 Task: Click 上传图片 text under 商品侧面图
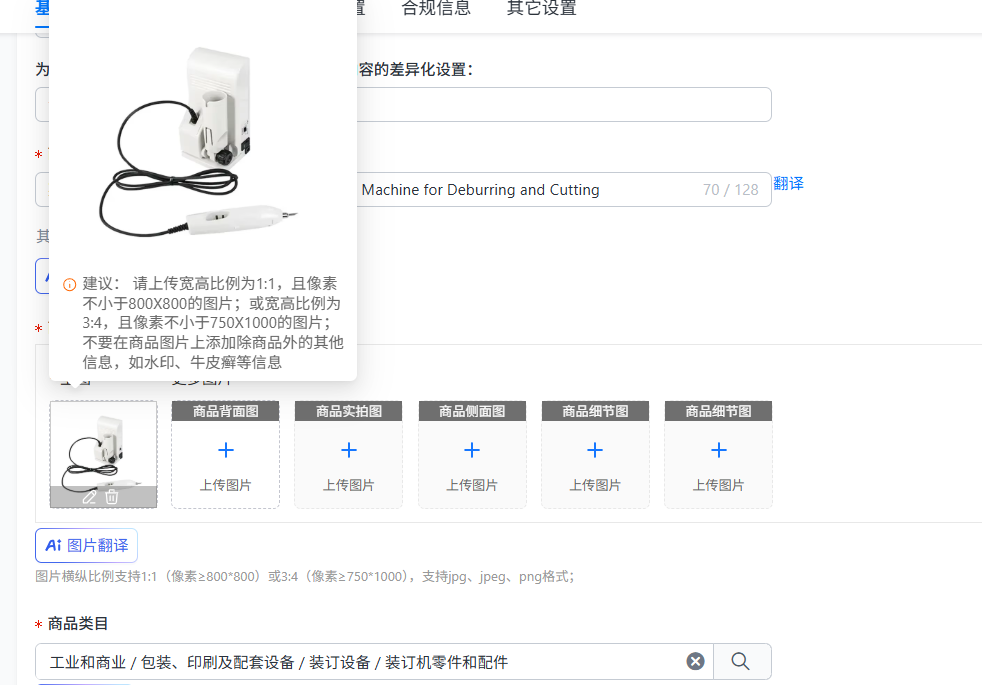point(472,485)
